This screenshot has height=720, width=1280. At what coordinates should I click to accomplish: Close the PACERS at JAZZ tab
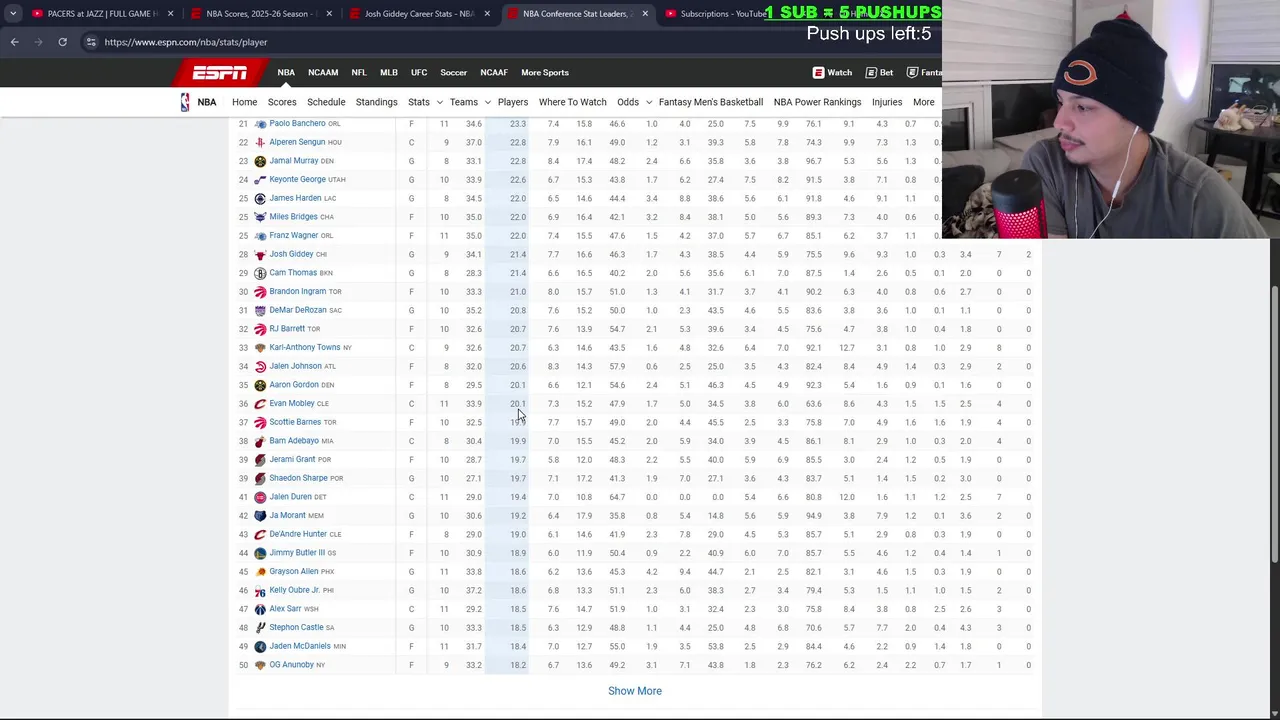tap(170, 14)
